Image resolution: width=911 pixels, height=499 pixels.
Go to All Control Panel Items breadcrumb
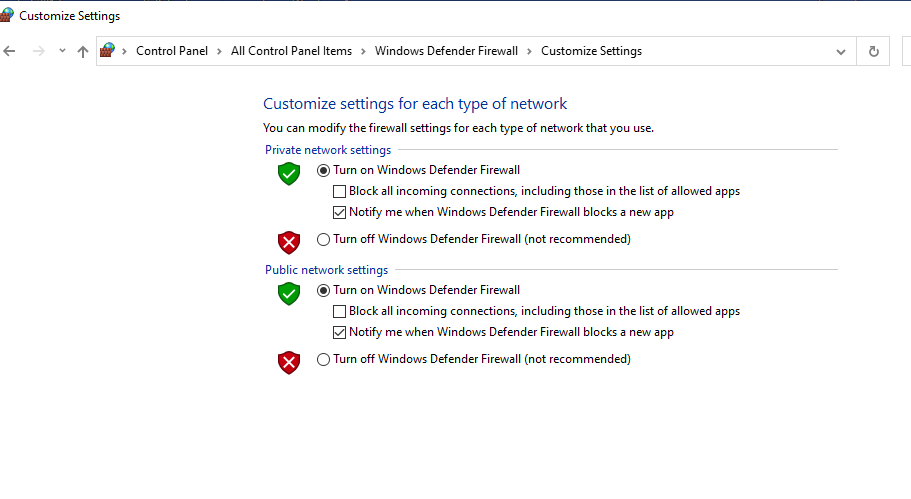pos(291,51)
